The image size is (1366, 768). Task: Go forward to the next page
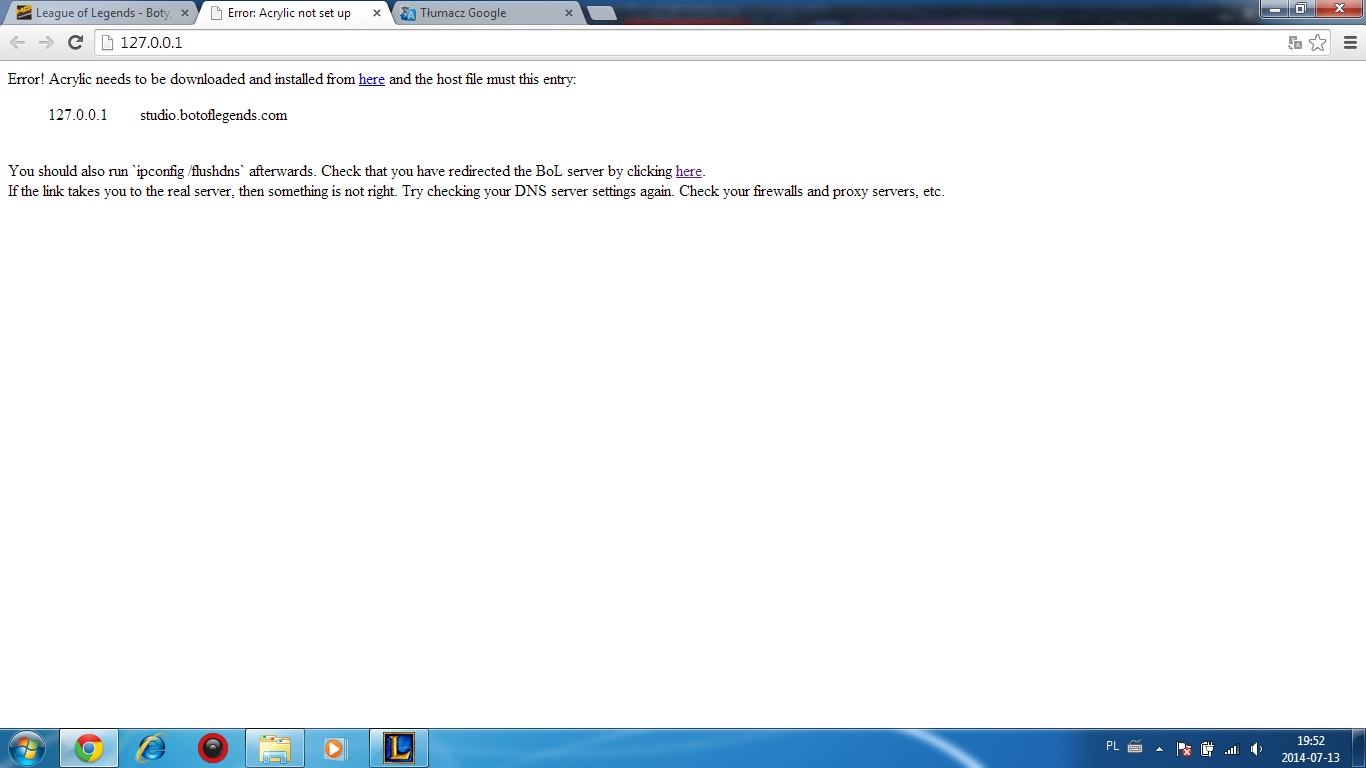pos(46,42)
